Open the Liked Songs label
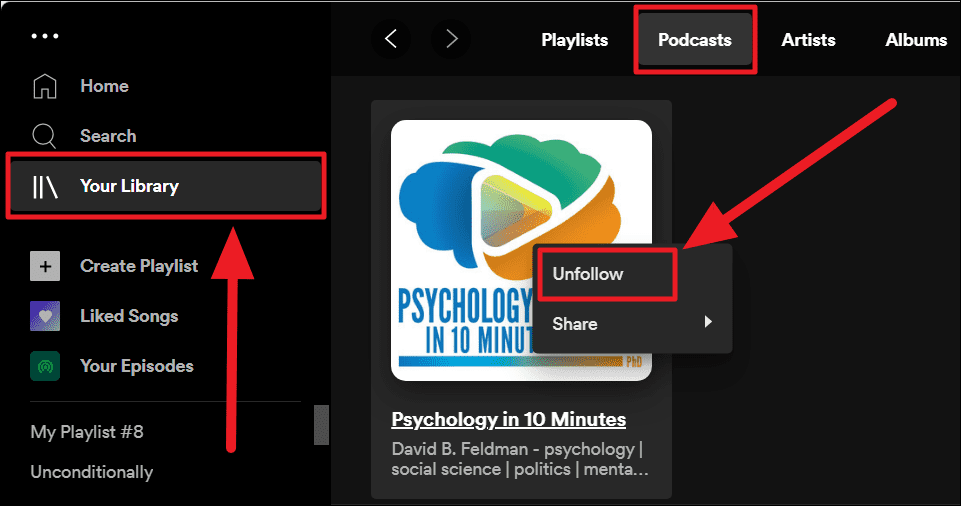 point(129,316)
